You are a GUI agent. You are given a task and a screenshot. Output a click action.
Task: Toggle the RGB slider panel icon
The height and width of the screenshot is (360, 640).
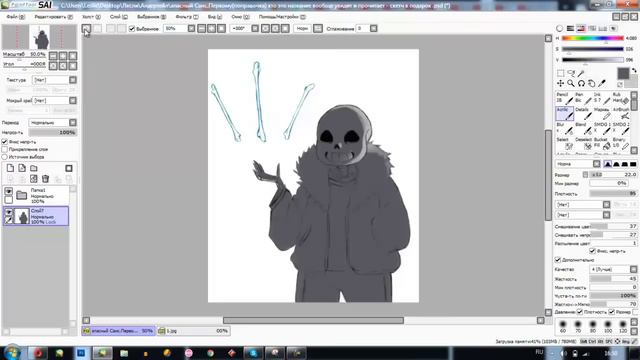click(x=570, y=28)
